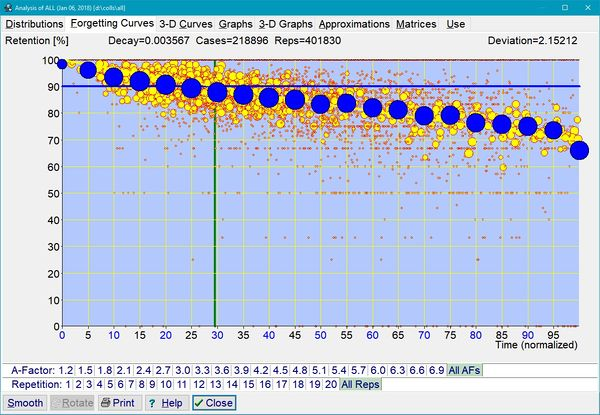Pick Repetition 18
Viewport: 600px width, 415px height.
298,384
